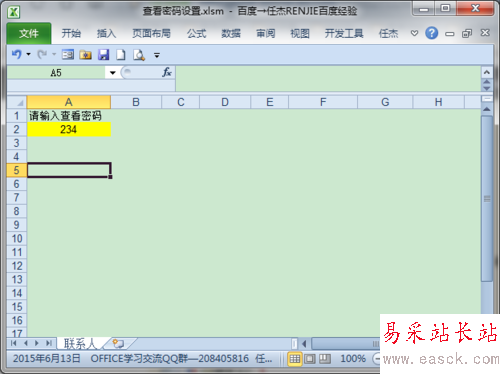Go to last sheet navigation arrow

pos(49,343)
